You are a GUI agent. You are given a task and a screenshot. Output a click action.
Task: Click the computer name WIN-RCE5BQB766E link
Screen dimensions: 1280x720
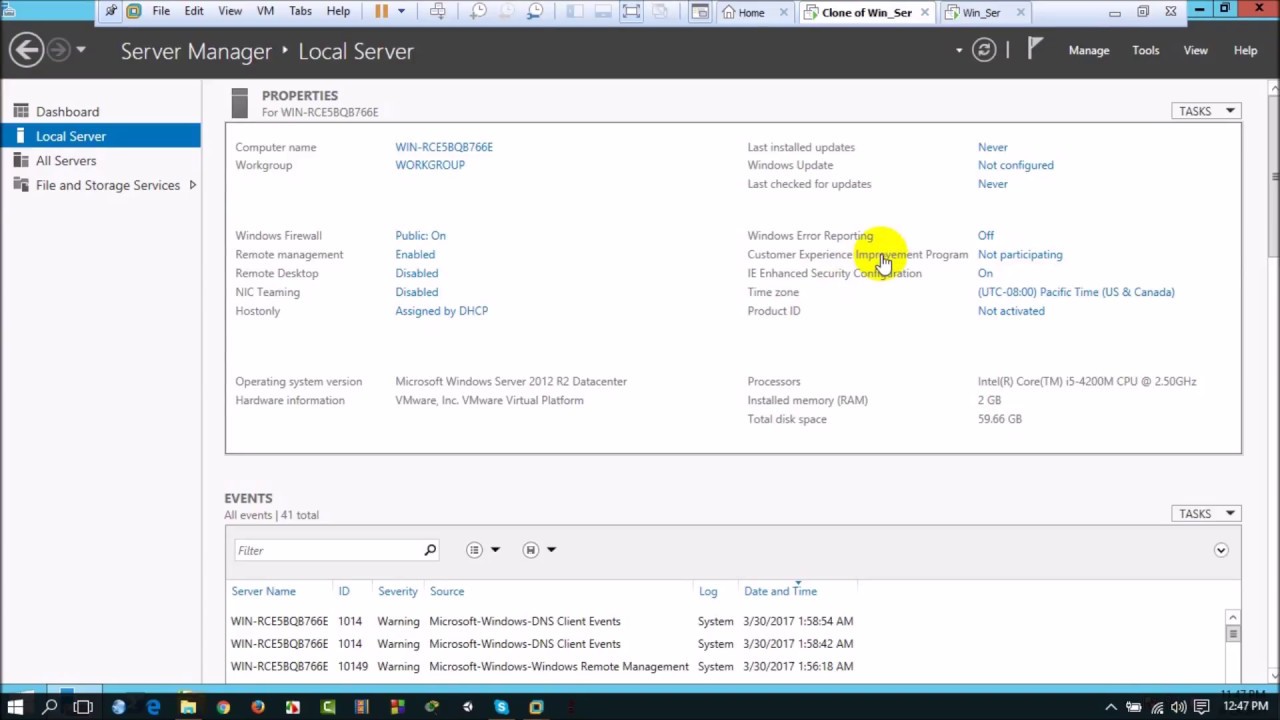(x=444, y=147)
